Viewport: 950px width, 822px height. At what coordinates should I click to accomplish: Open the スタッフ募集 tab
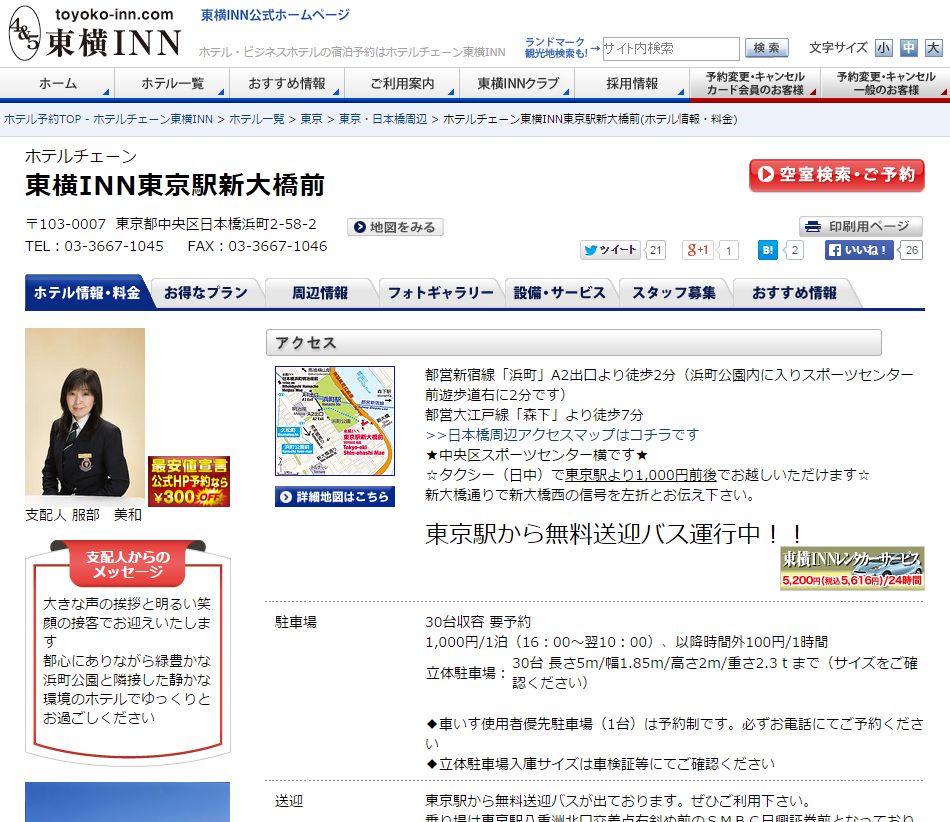674,293
